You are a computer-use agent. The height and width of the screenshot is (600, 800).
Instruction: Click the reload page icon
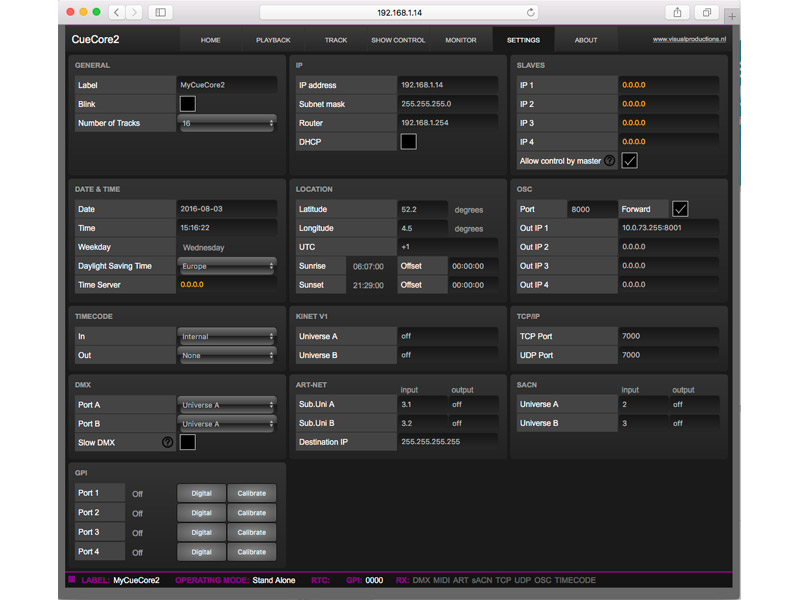point(531,12)
